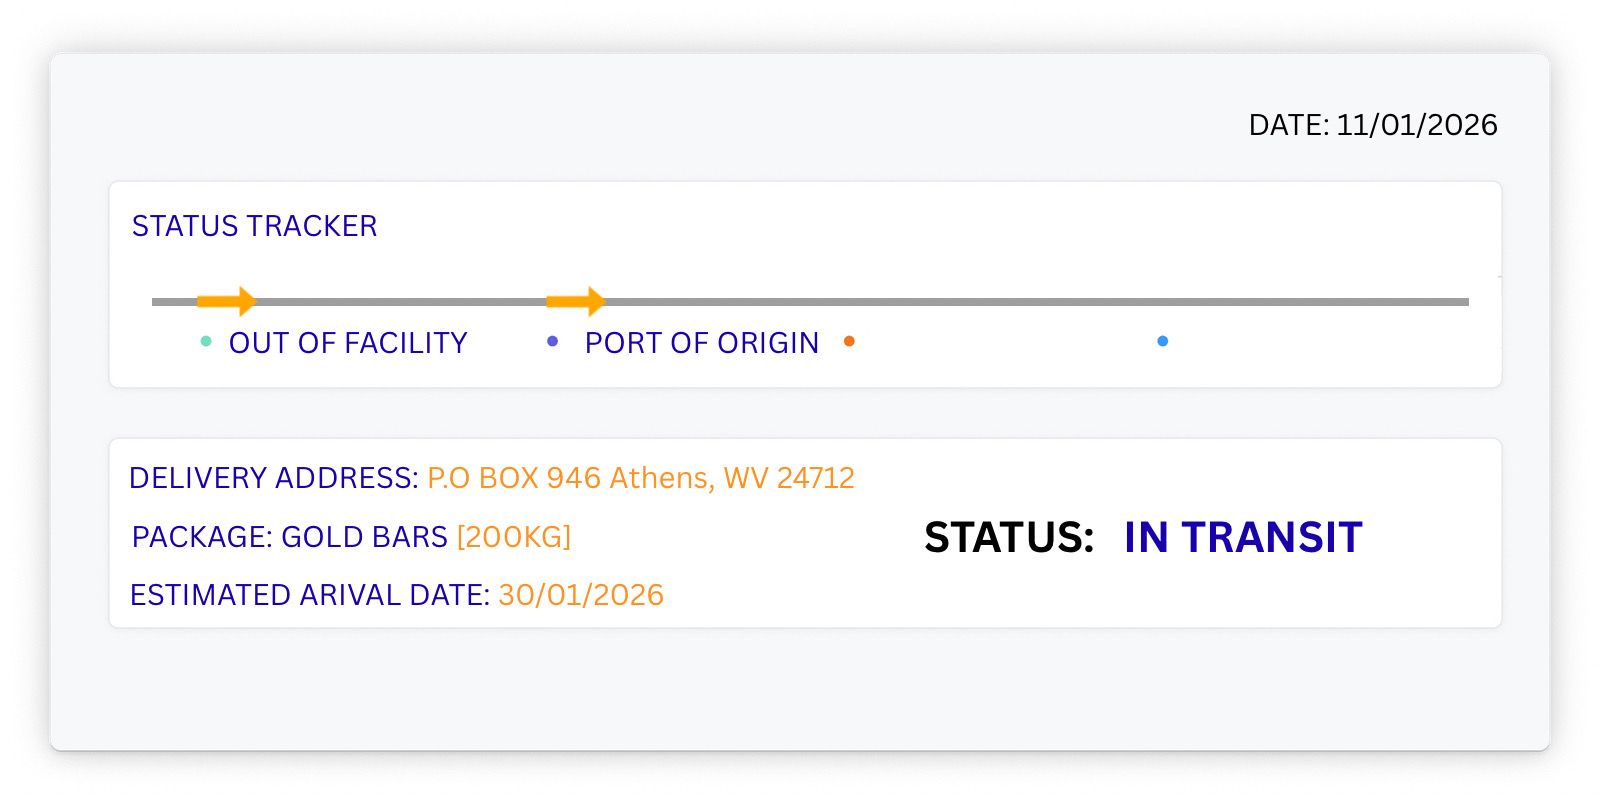Select the purple dot before Port of Origin

(553, 341)
